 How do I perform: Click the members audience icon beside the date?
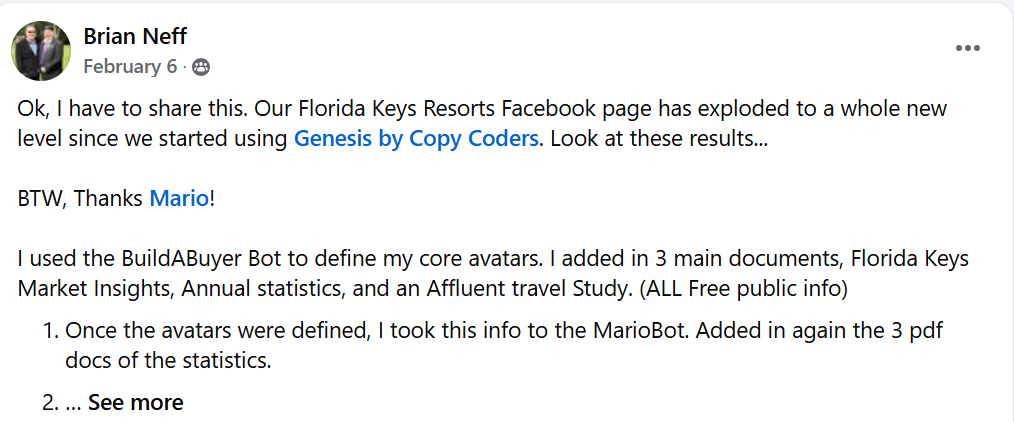pos(200,67)
